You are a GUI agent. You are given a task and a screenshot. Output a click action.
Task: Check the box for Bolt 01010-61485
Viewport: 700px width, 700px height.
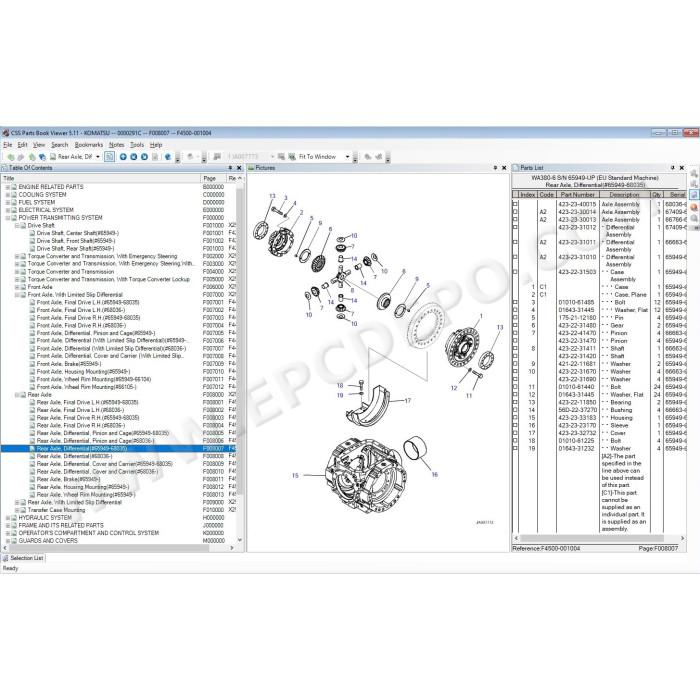coord(515,302)
